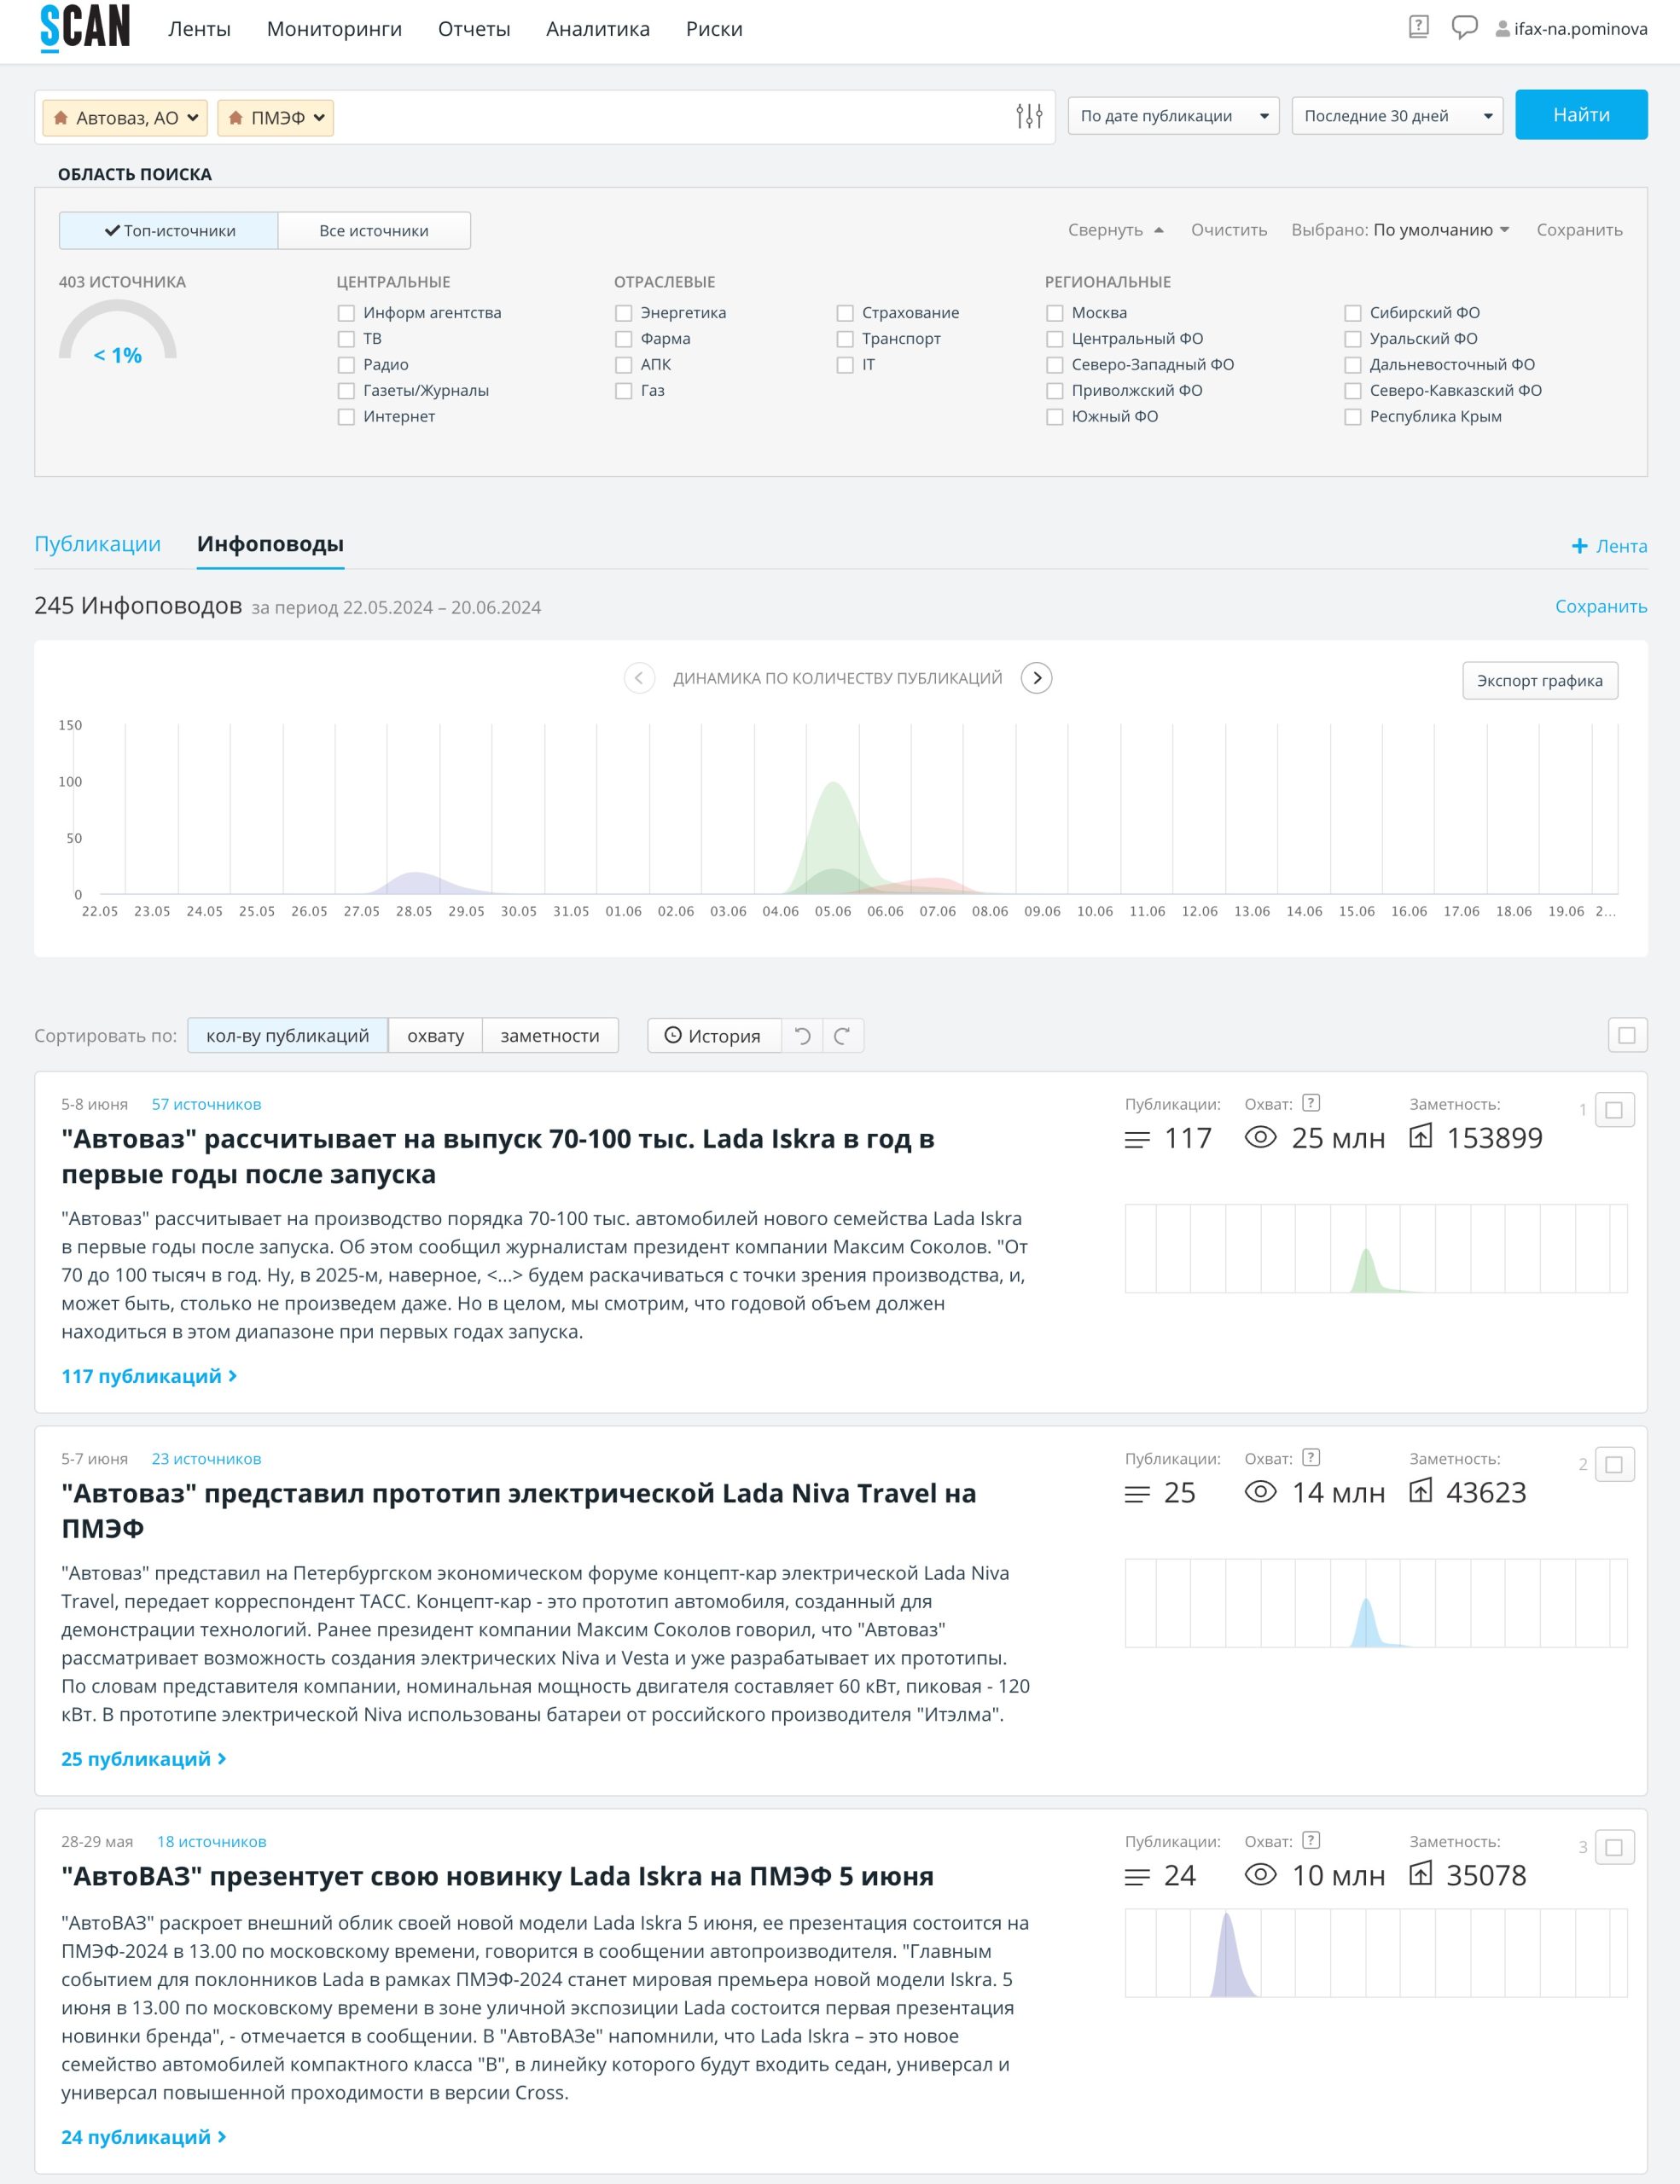Expand the 117 публикаций link
The height and width of the screenshot is (2184, 1680).
(x=149, y=1376)
